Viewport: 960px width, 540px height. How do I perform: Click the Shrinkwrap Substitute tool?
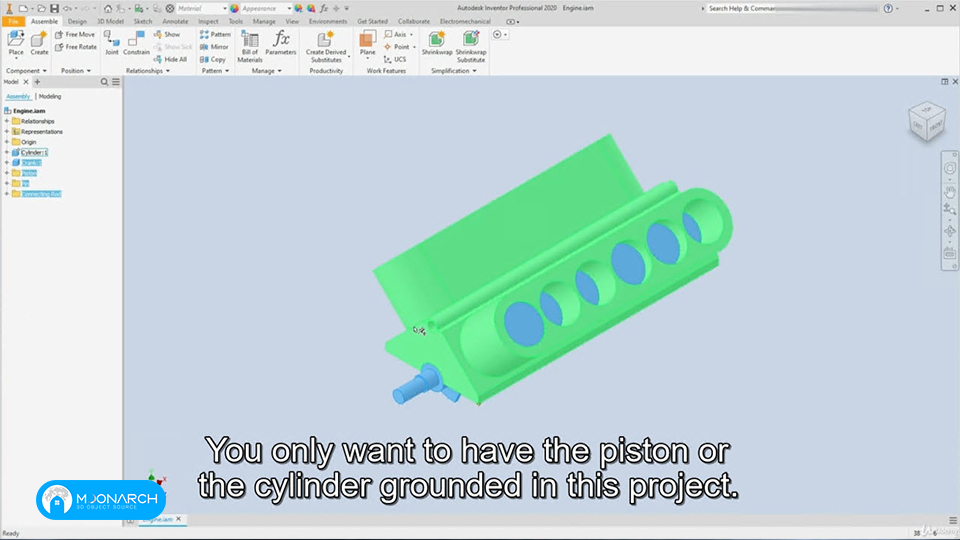pos(471,46)
